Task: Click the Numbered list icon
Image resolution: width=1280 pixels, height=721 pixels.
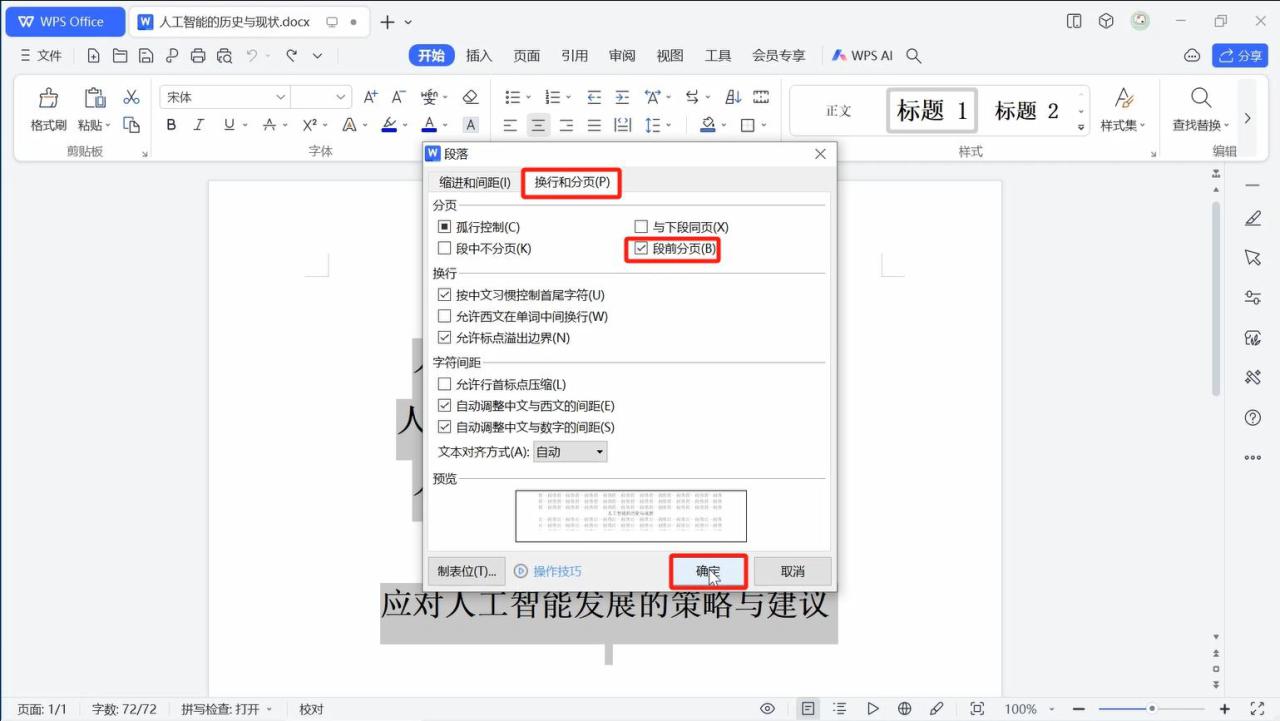Action: (552, 97)
